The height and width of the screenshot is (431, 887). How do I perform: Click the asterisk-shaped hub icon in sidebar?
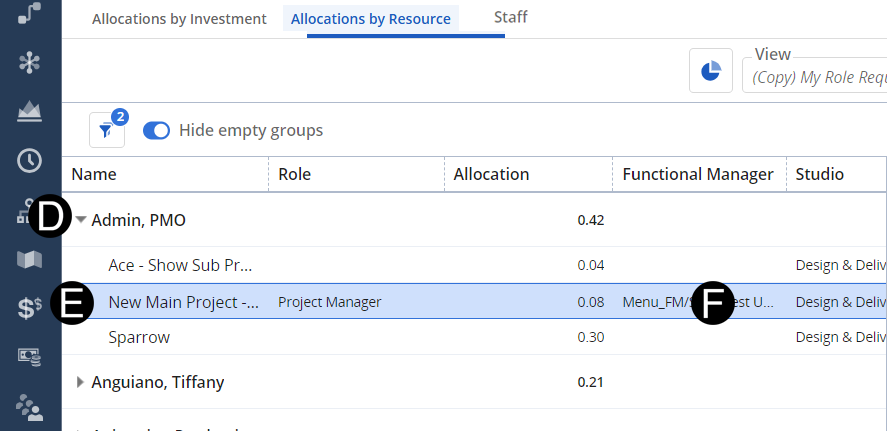[30, 62]
